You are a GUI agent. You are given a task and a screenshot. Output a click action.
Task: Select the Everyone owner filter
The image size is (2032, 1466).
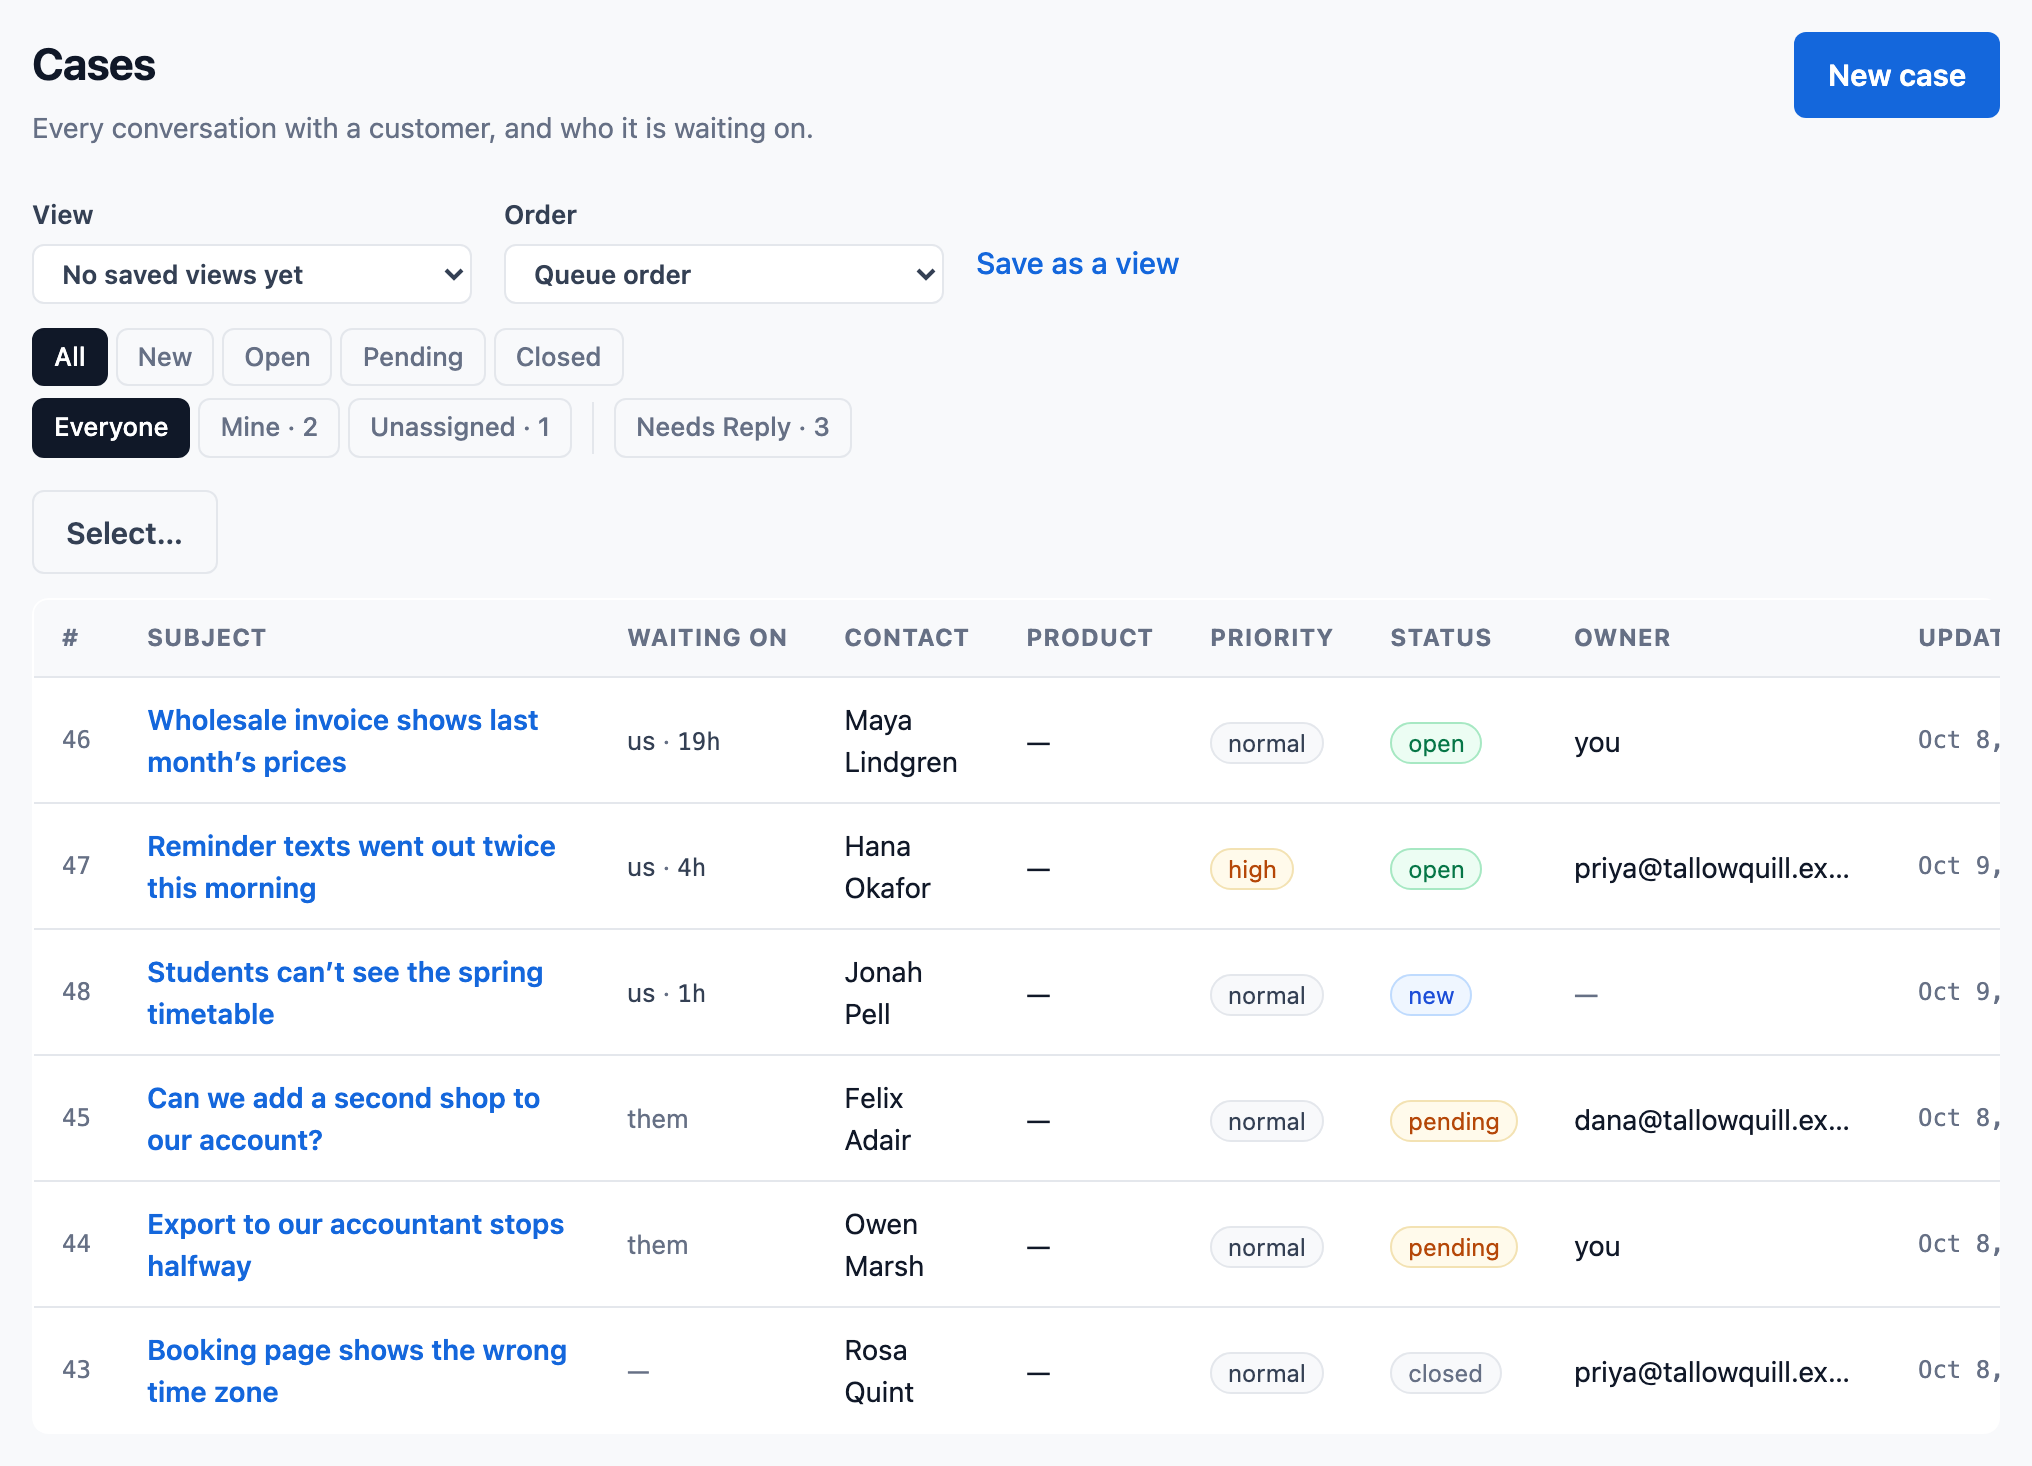tap(111, 428)
